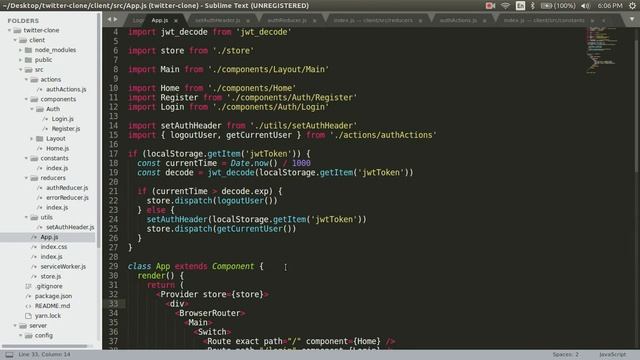Select App.js in the sidebar
Image resolution: width=640 pixels, height=360 pixels.
(49, 237)
